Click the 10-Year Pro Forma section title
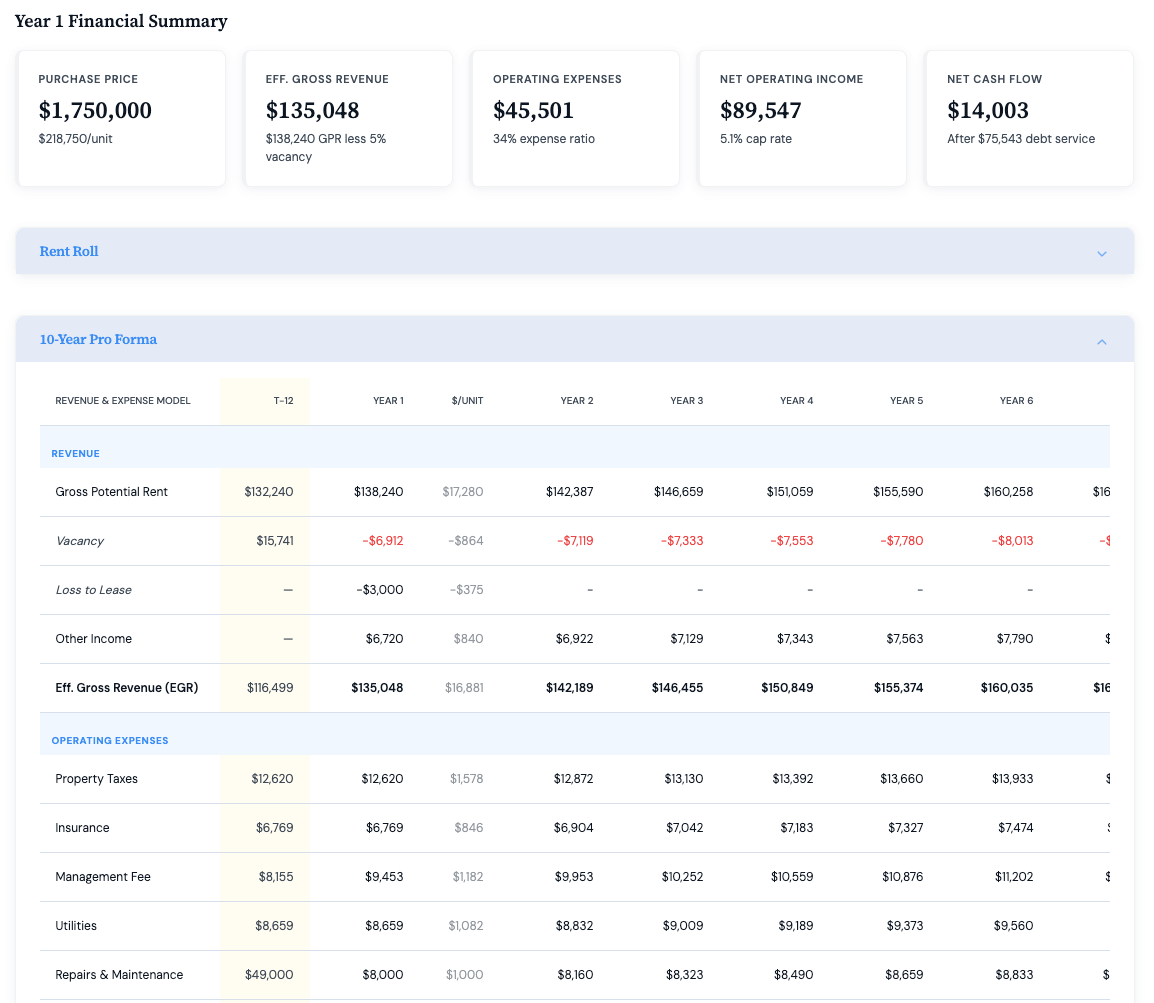Viewport: 1154px width, 1003px height. click(x=98, y=340)
